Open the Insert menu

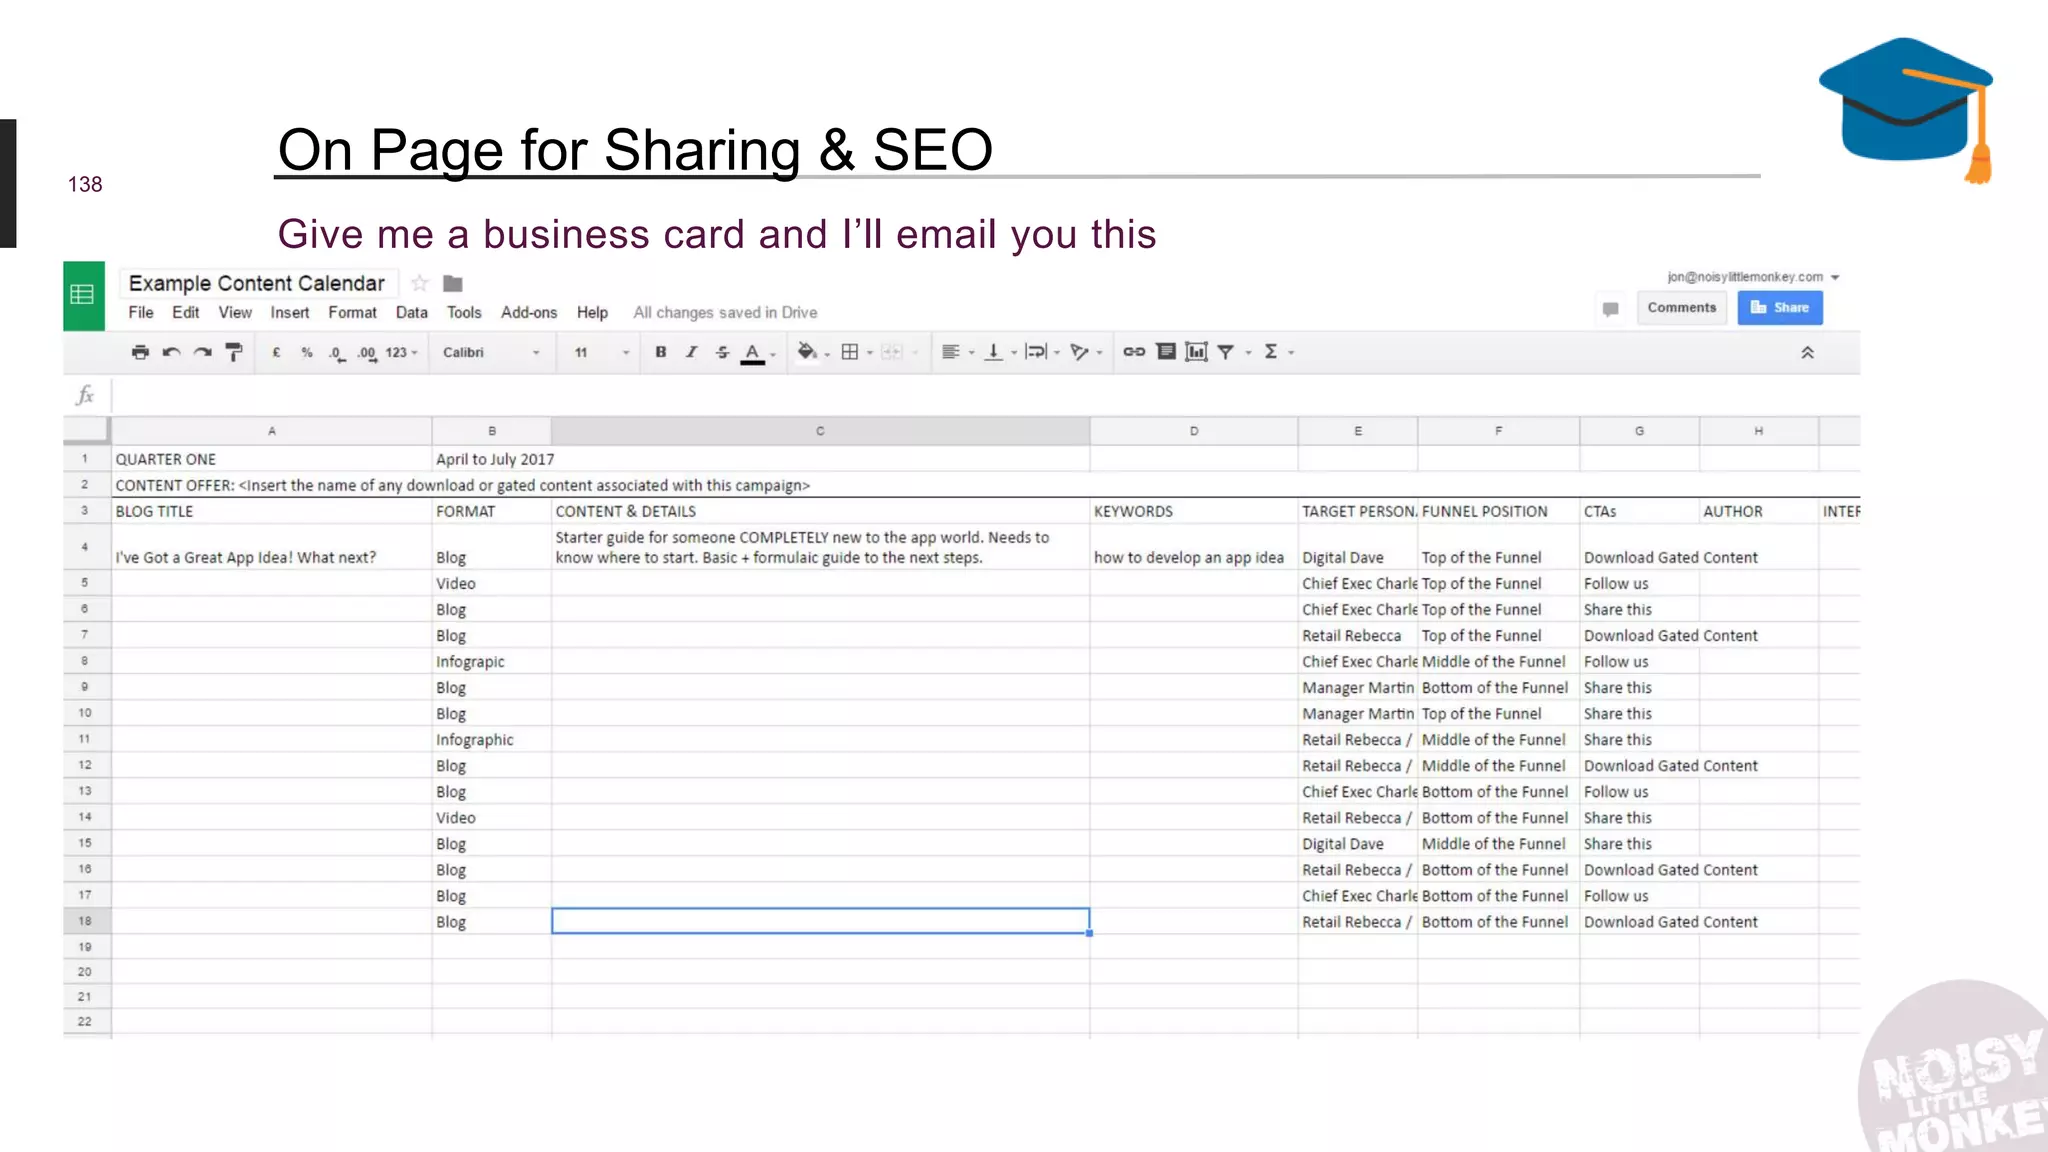(x=290, y=312)
